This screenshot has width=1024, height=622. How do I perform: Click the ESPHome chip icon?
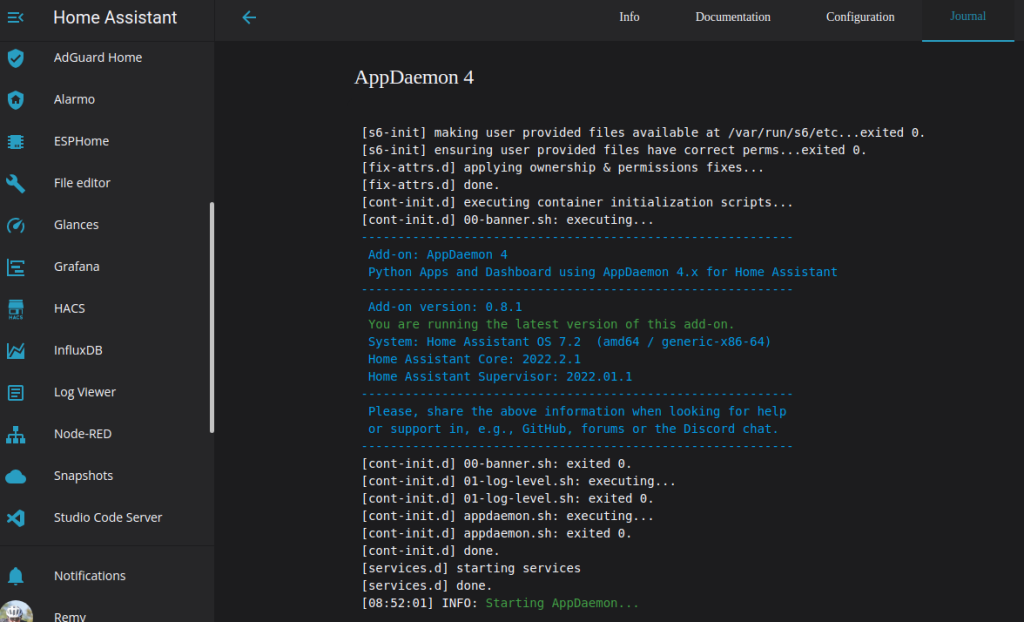pyautogui.click(x=16, y=142)
